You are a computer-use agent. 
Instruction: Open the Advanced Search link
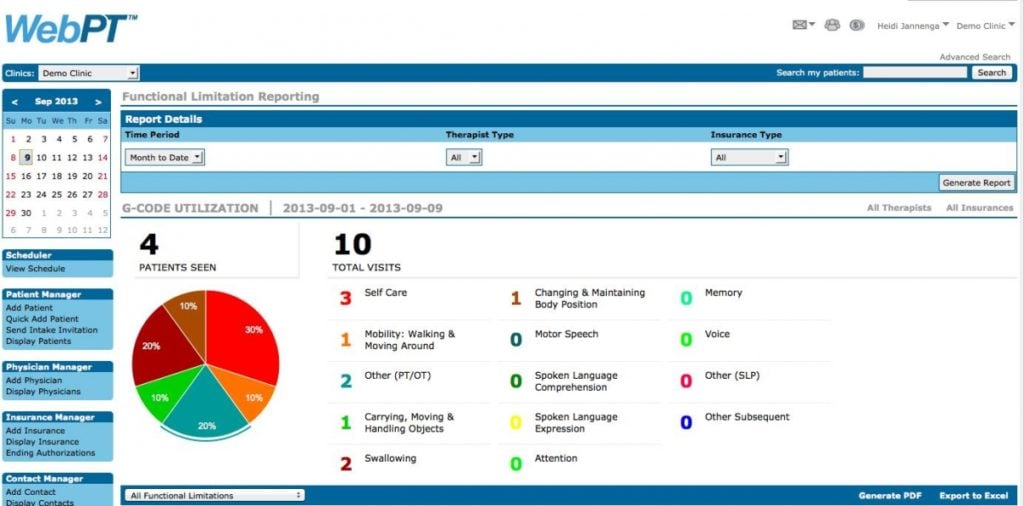974,57
